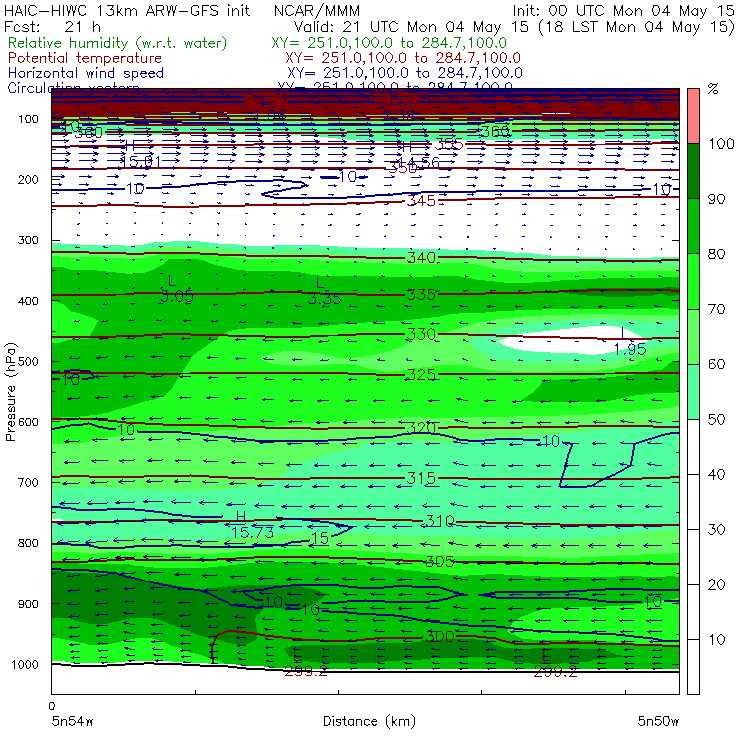Click the red '330' contour label

421,334
